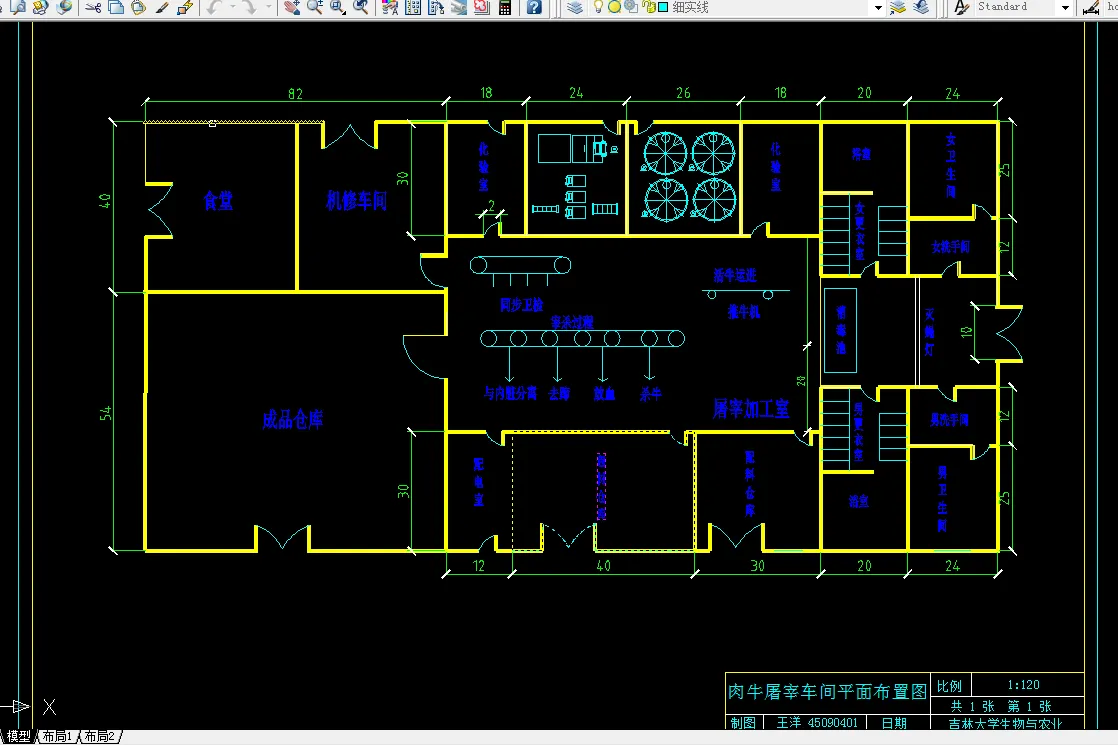Select the 54 dimension on left side

pyautogui.click(x=106, y=414)
